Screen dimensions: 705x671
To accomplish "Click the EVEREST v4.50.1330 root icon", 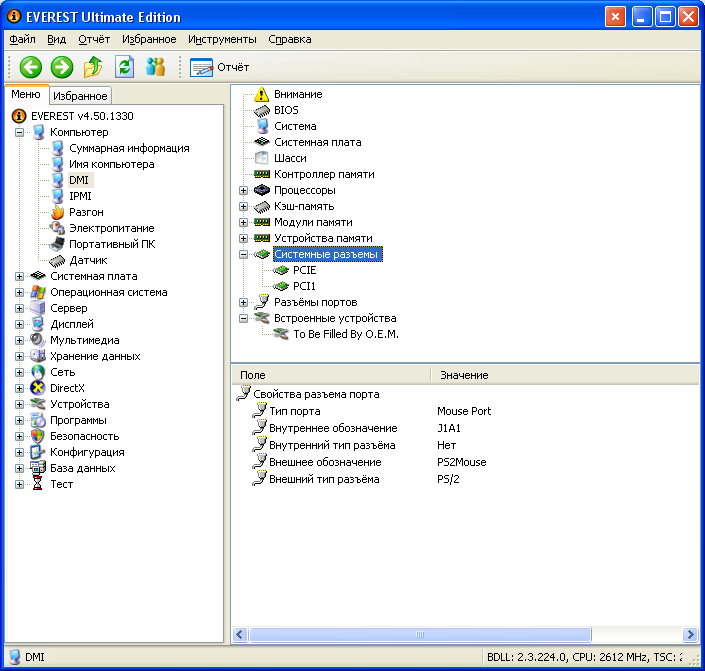I will [x=19, y=116].
